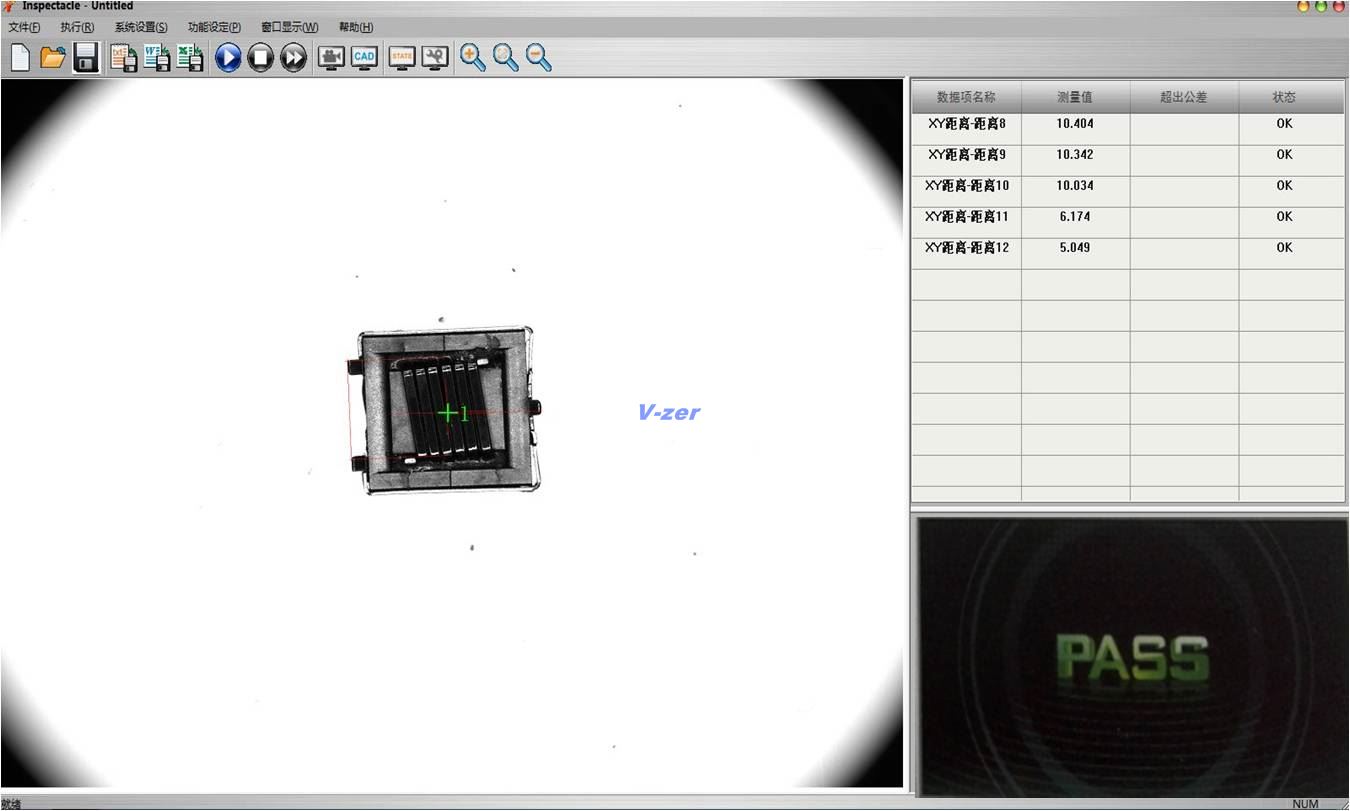The width and height of the screenshot is (1350, 811).
Task: Export results to Excel spreadsheet icon
Action: 190,58
